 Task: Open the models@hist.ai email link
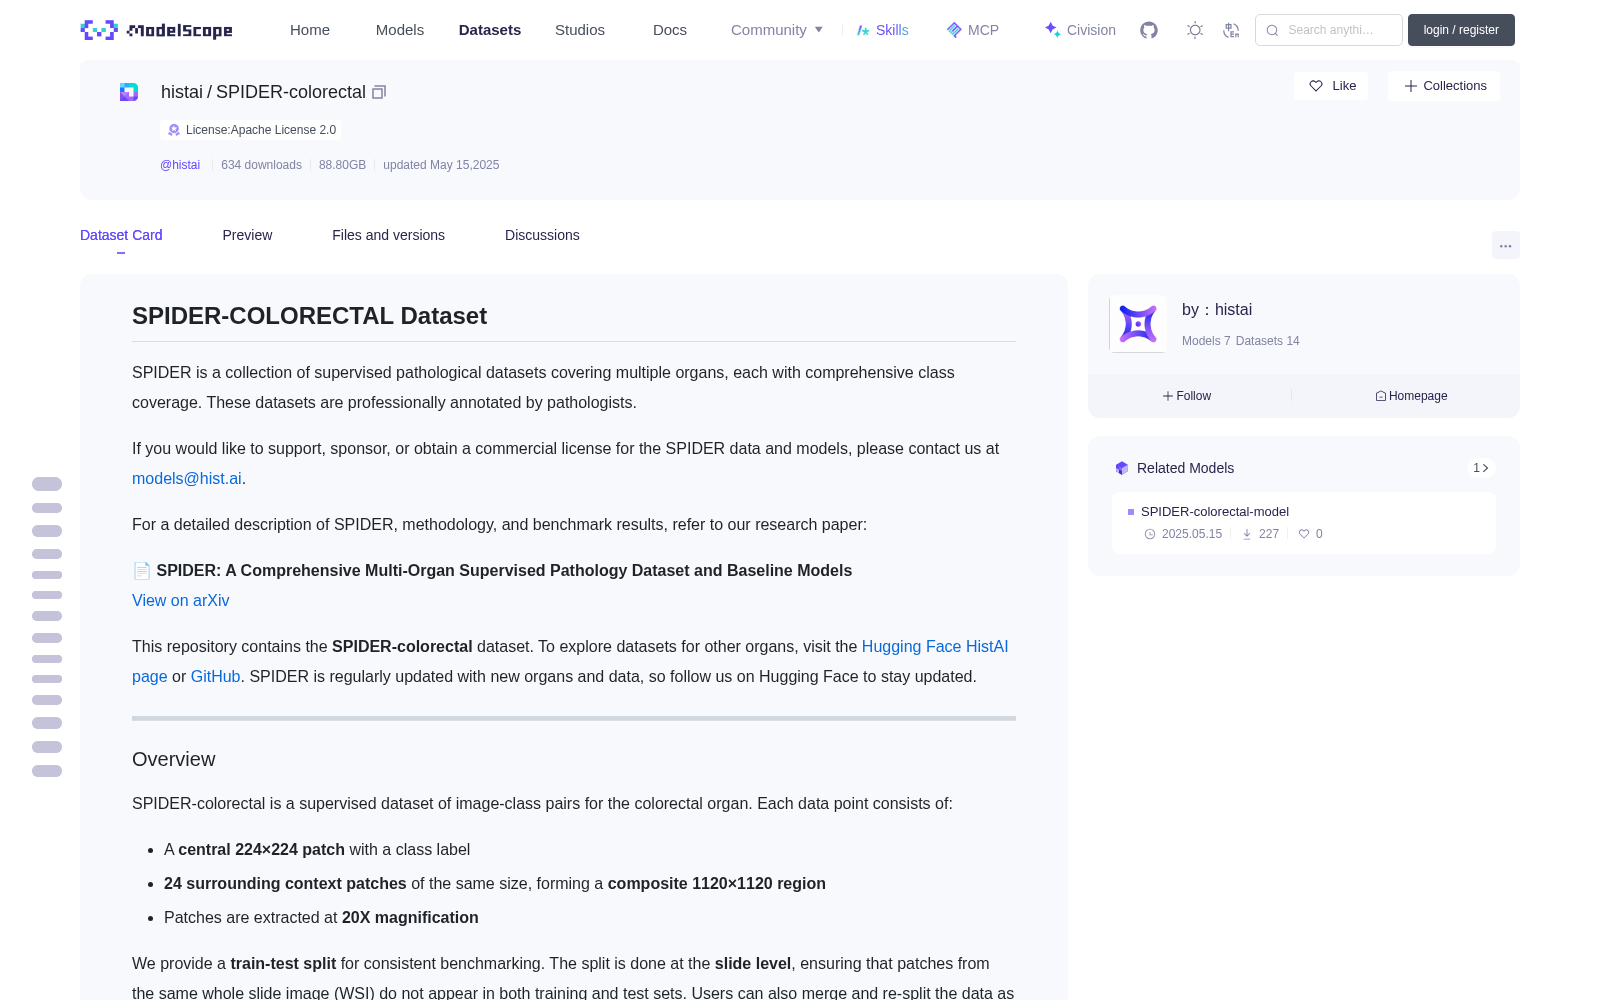pyautogui.click(x=187, y=478)
